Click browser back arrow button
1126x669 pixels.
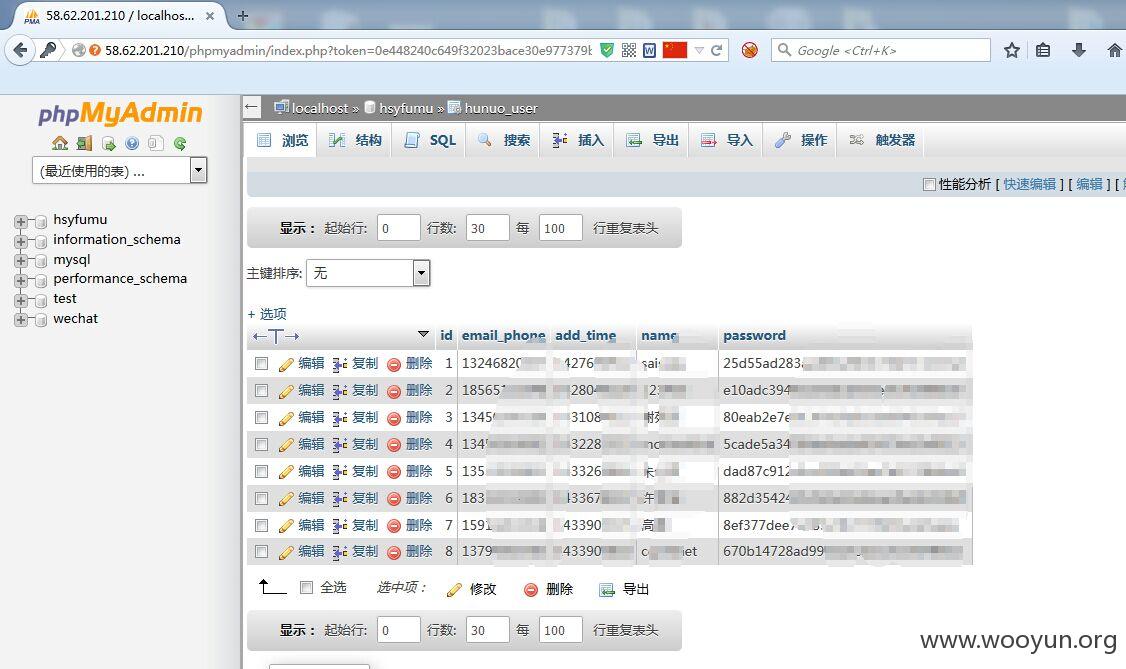coord(20,50)
